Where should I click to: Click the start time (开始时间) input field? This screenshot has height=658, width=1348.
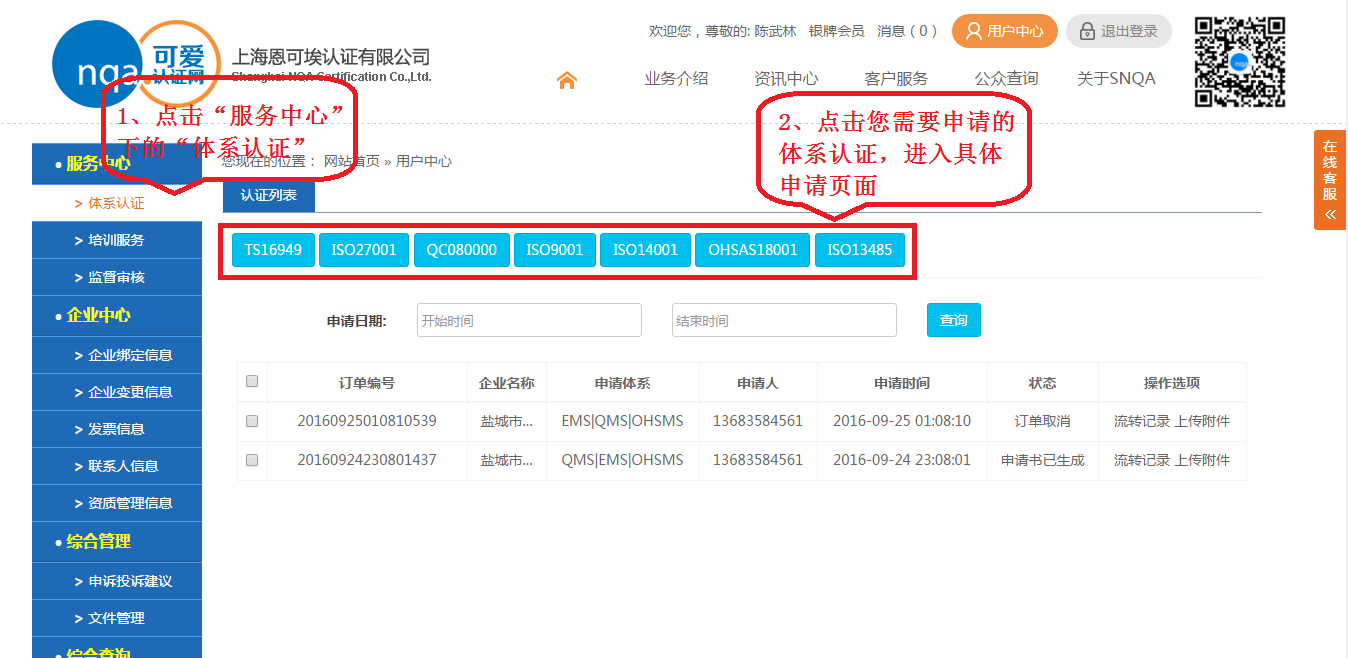click(529, 320)
